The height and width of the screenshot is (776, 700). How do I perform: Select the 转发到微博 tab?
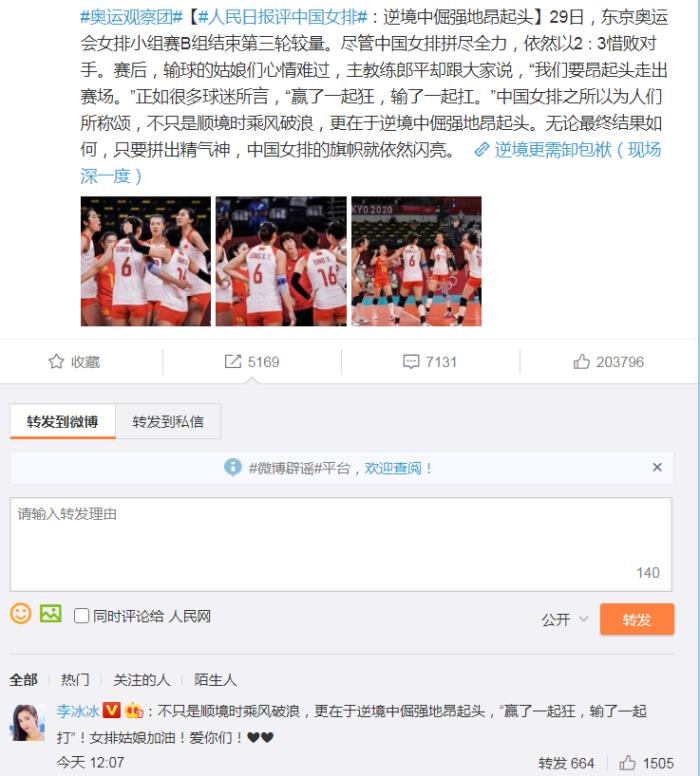coord(63,421)
